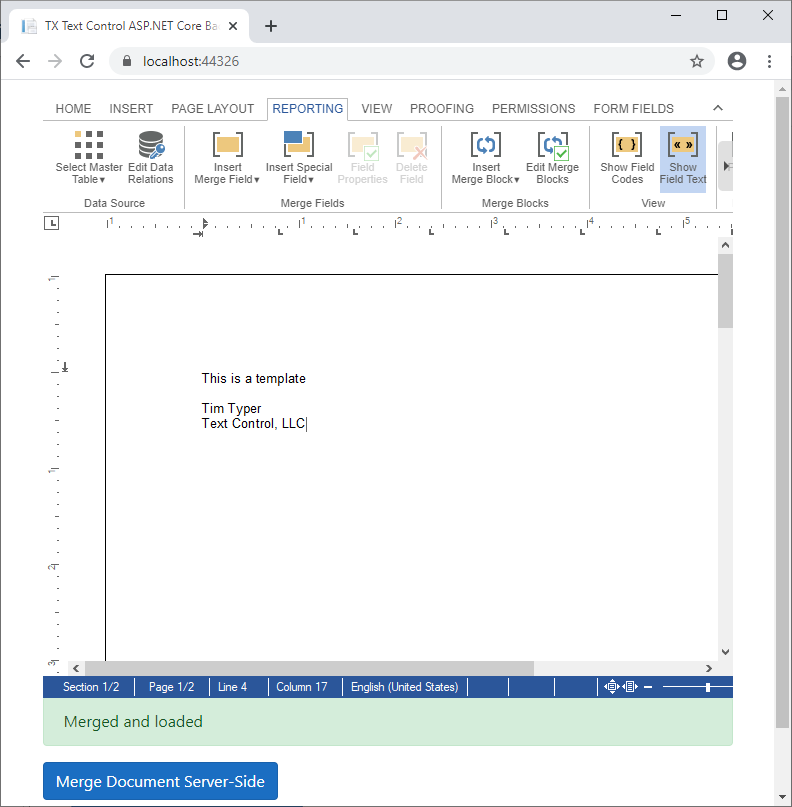792x807 pixels.
Task: Switch to the HOME tab
Action: pos(73,109)
